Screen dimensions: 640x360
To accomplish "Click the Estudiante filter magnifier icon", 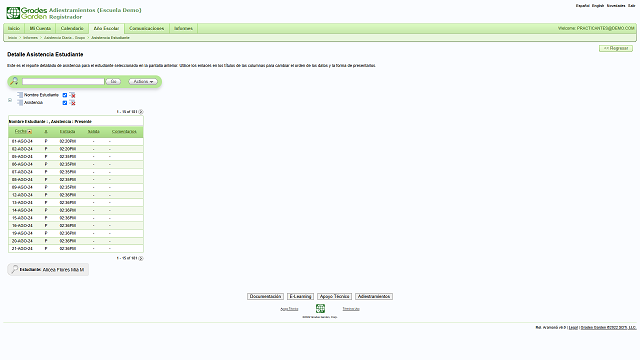I will pos(14,269).
